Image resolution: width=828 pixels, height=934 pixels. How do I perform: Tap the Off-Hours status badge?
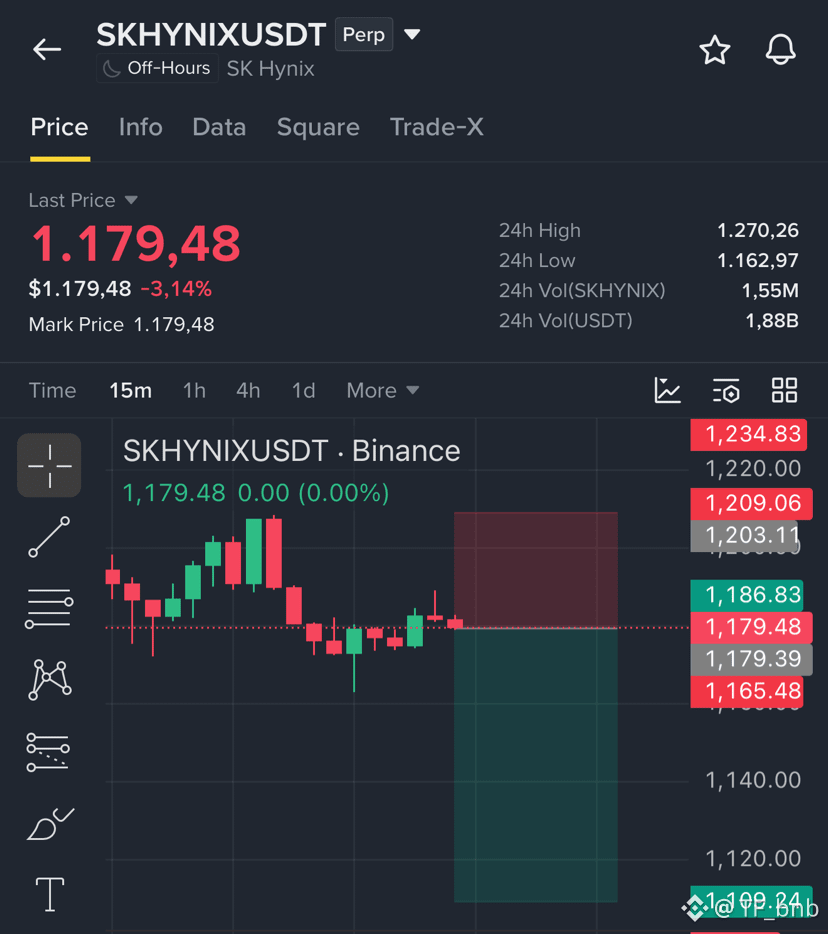tap(157, 69)
